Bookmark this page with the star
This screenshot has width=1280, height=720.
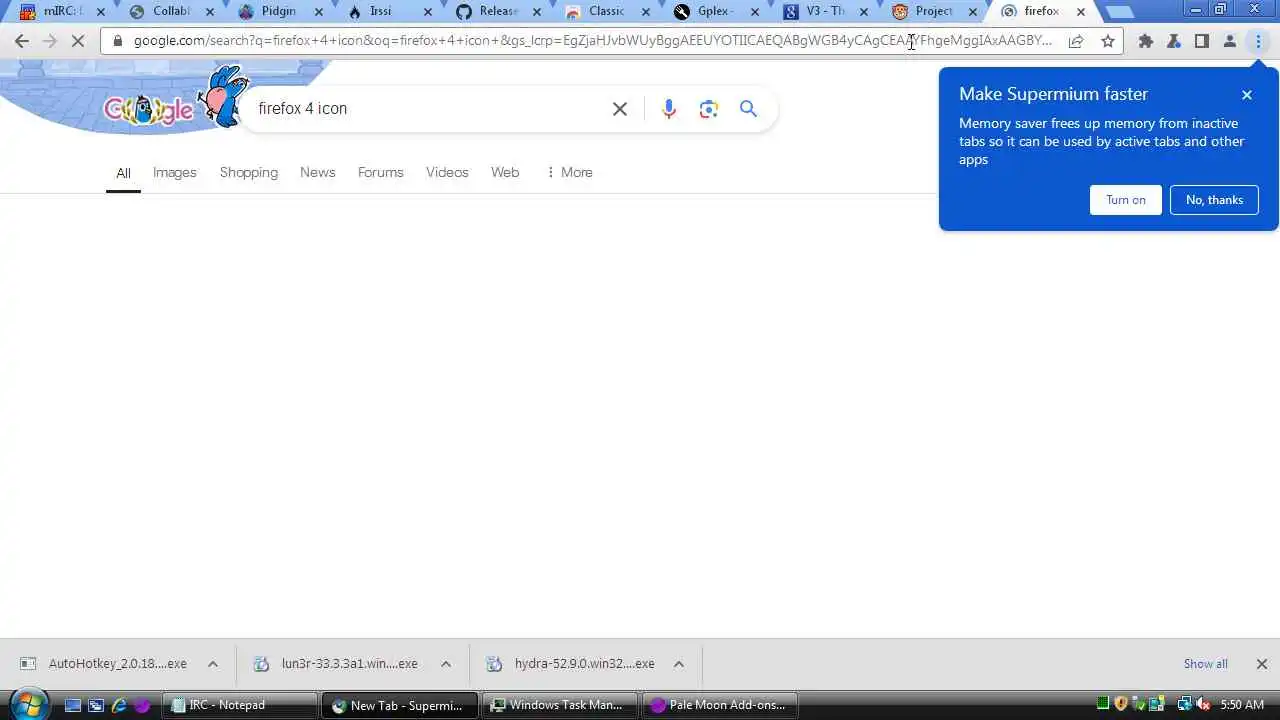tap(1108, 41)
